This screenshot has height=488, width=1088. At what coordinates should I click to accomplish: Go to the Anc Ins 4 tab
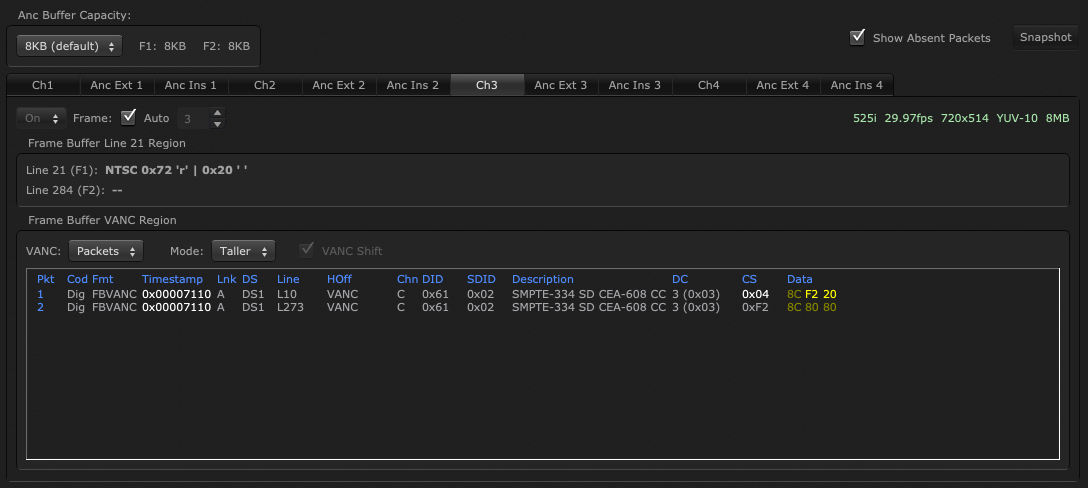(857, 85)
